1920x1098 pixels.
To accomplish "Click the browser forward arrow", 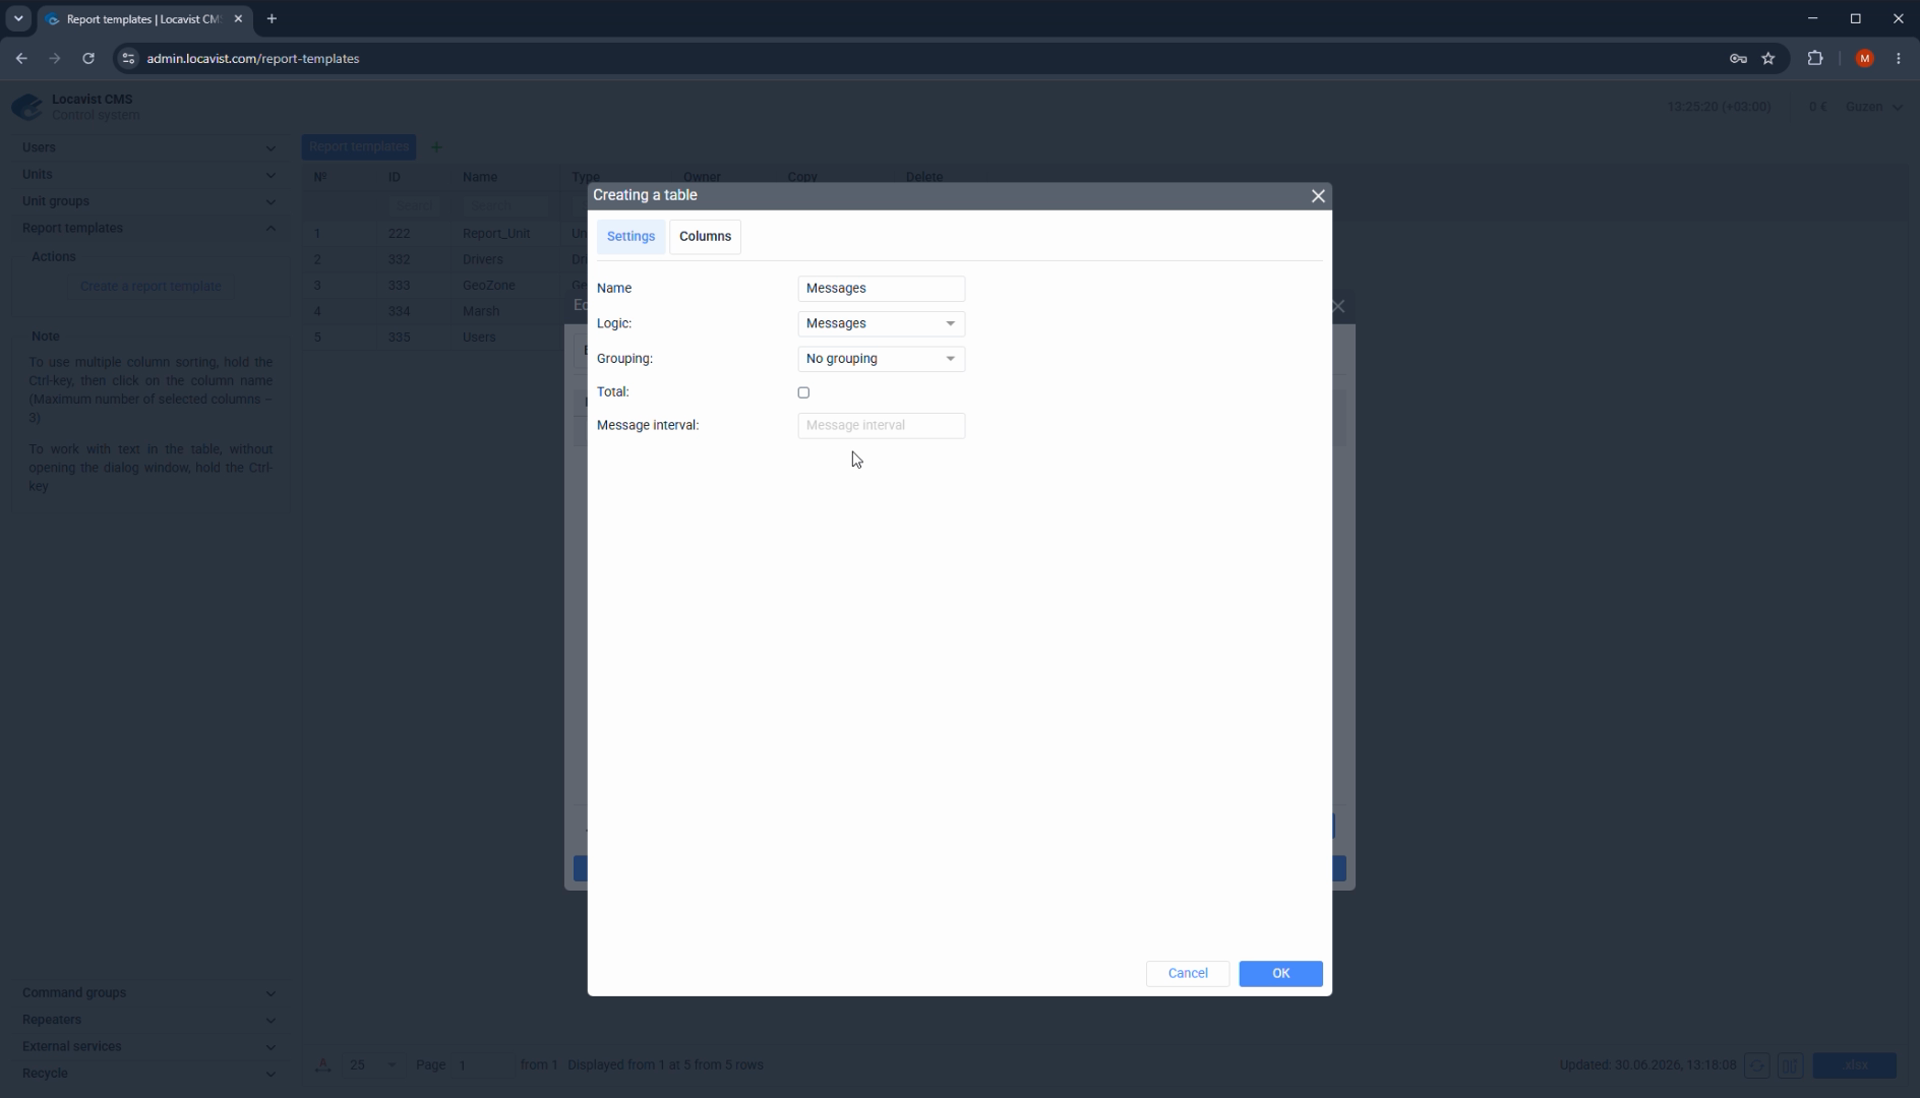I will pyautogui.click(x=55, y=59).
